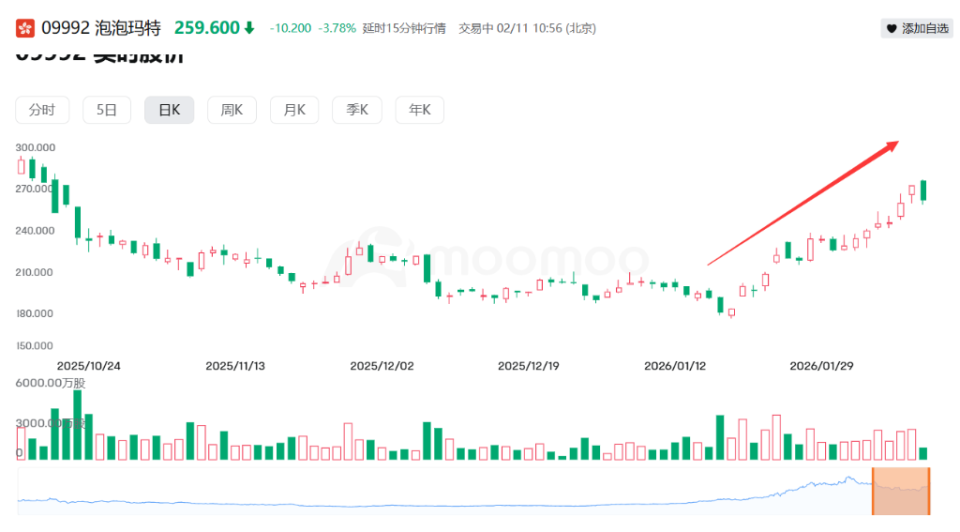Switch to the 分时 chart tab
Viewport: 960px width, 532px height.
[x=42, y=110]
